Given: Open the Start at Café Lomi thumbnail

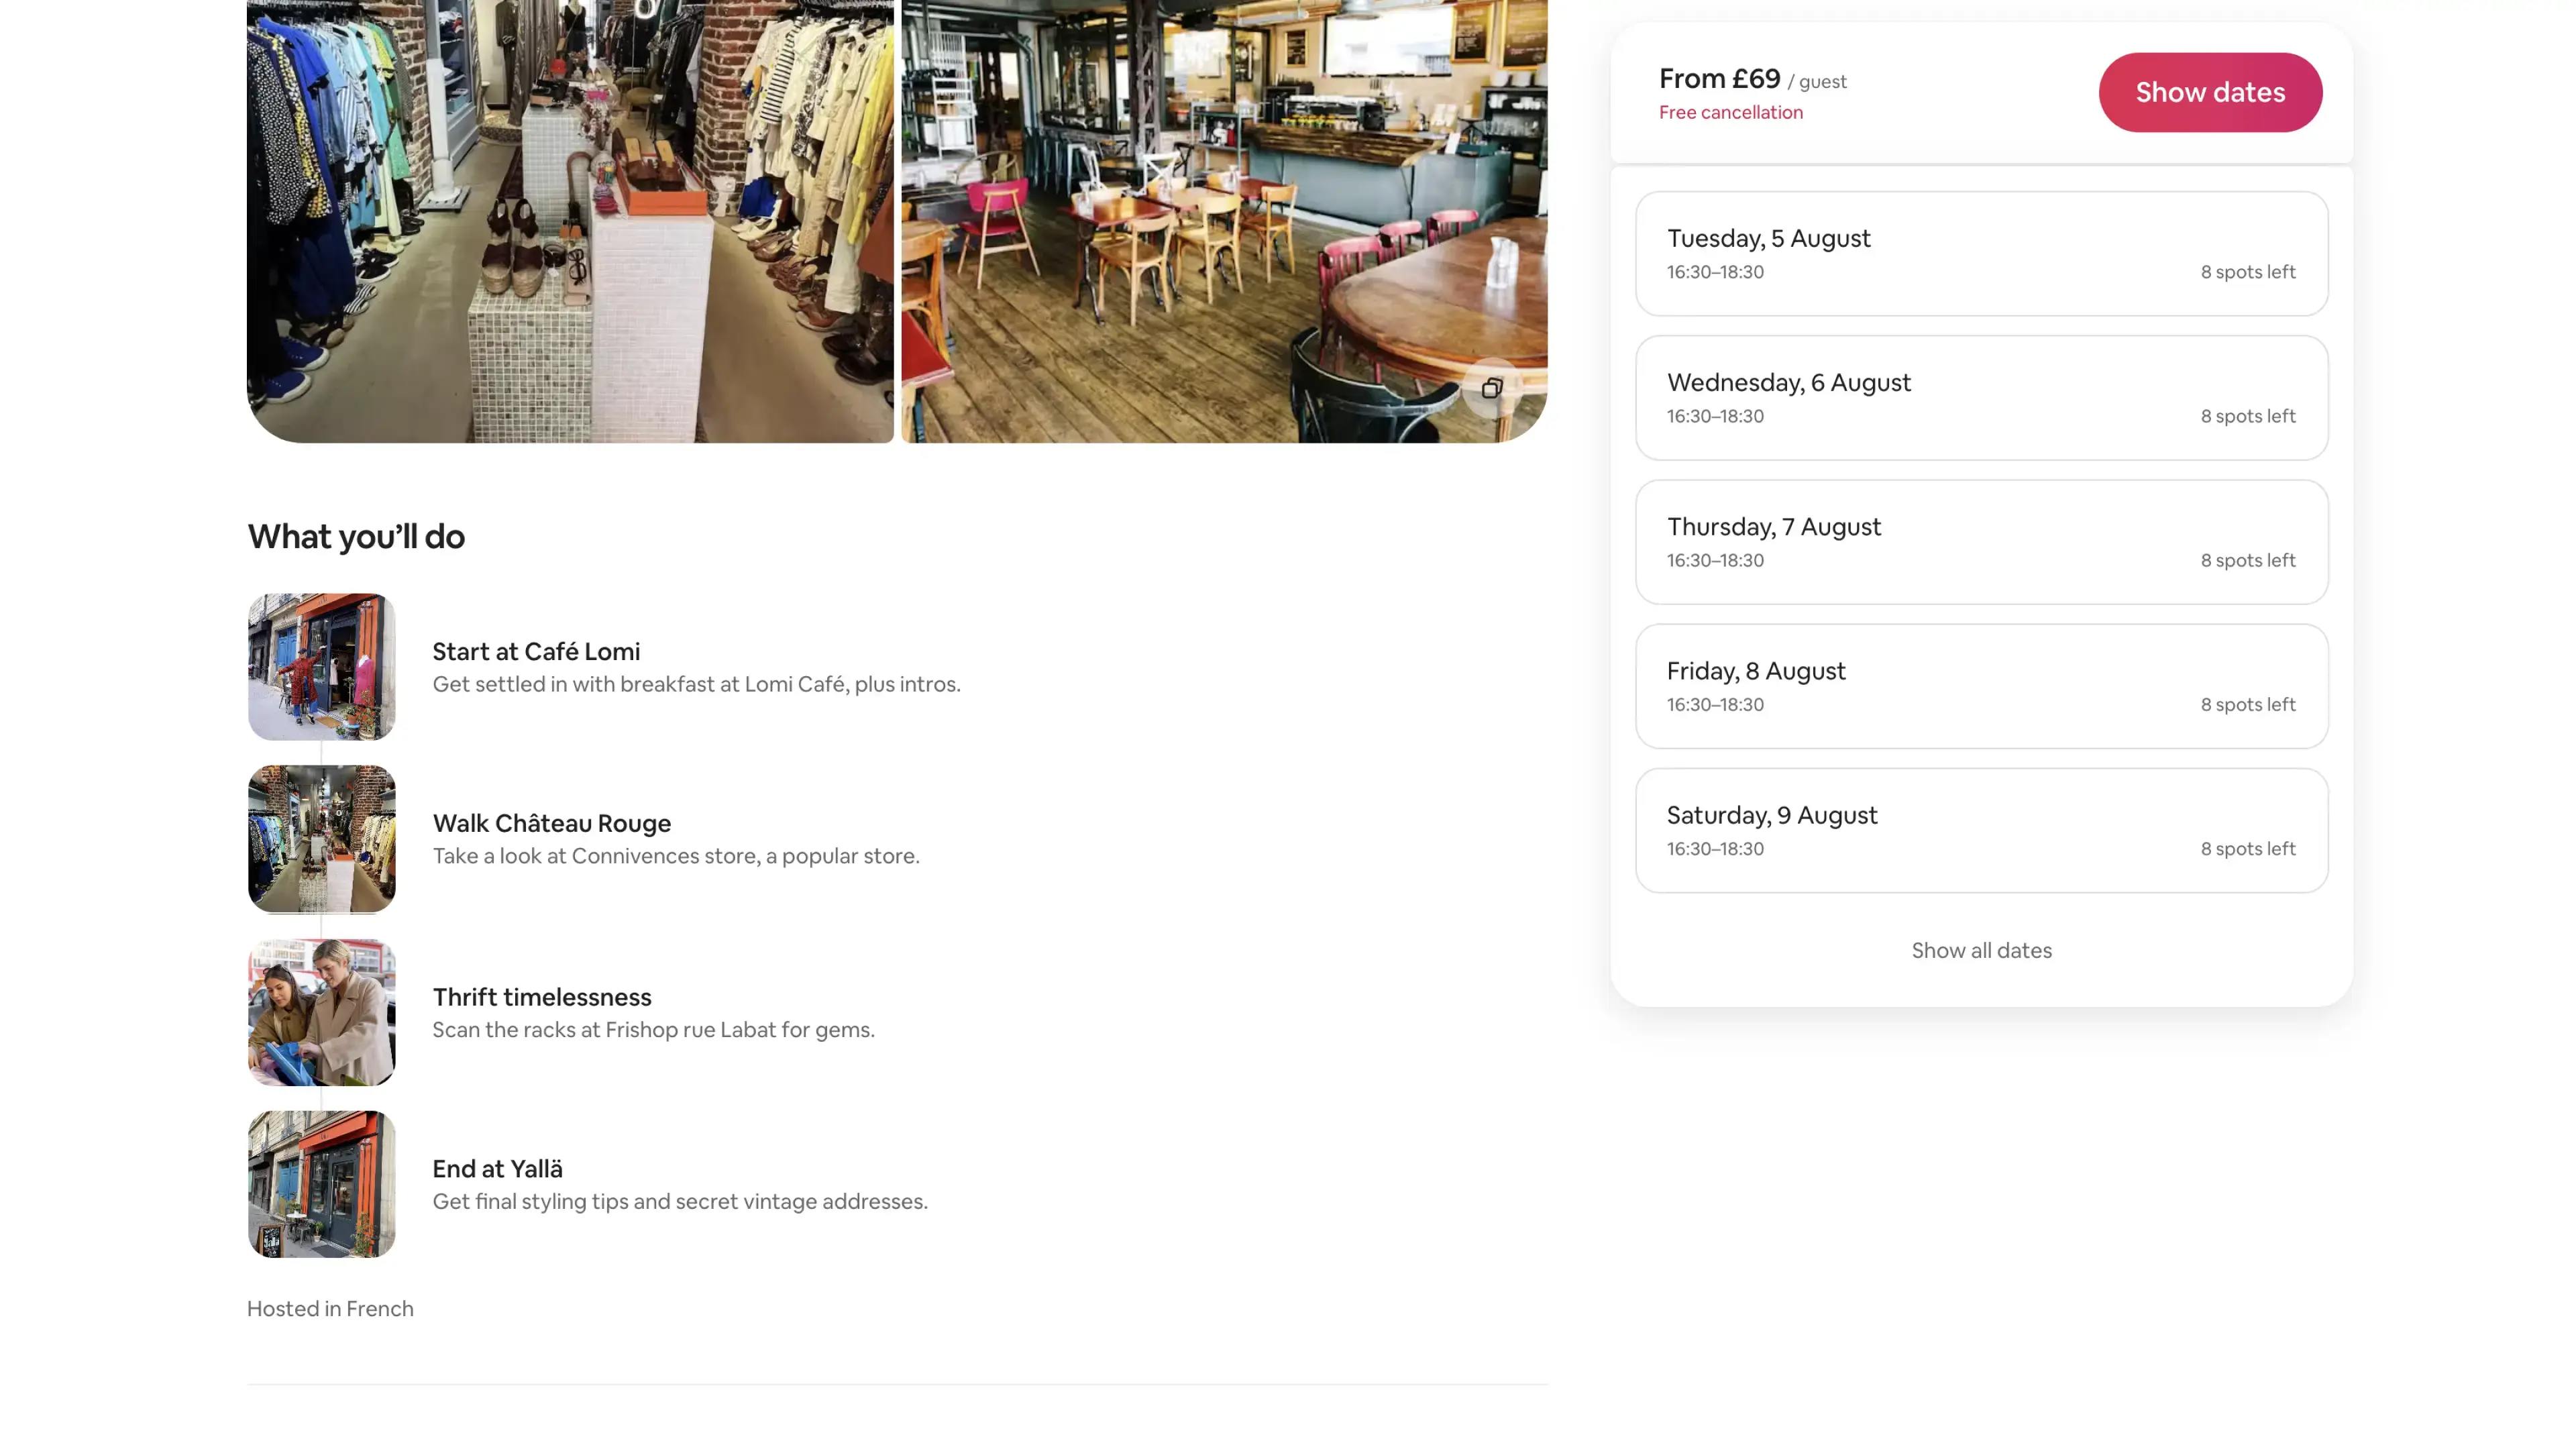Looking at the screenshot, I should [x=321, y=667].
